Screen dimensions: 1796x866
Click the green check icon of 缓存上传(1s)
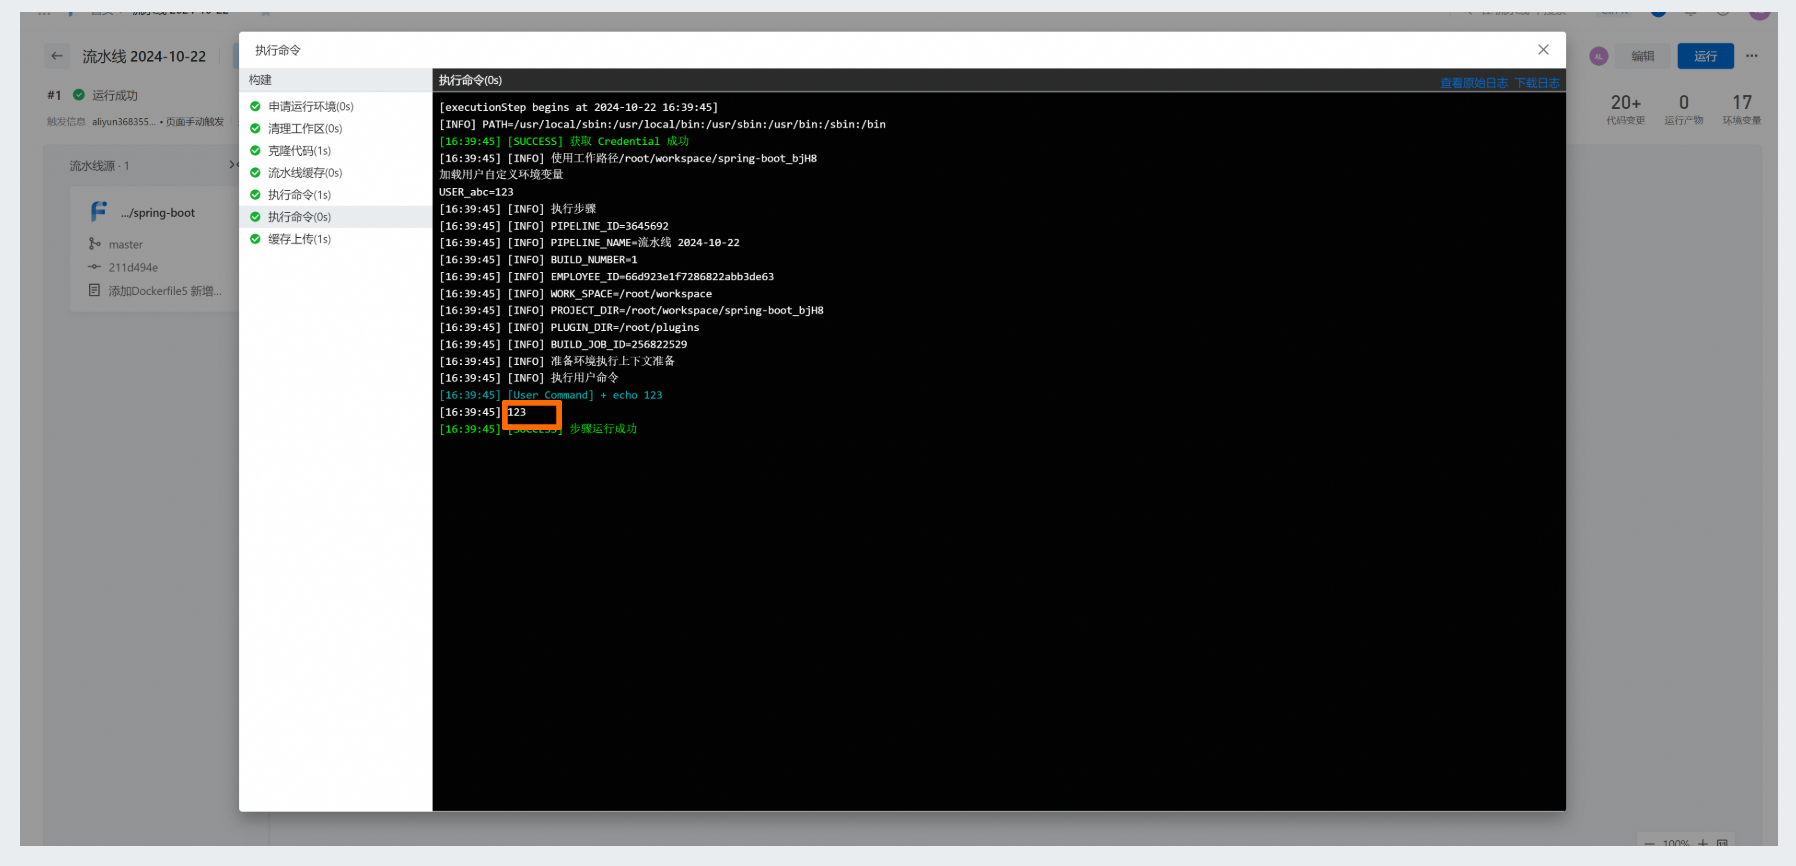(255, 239)
